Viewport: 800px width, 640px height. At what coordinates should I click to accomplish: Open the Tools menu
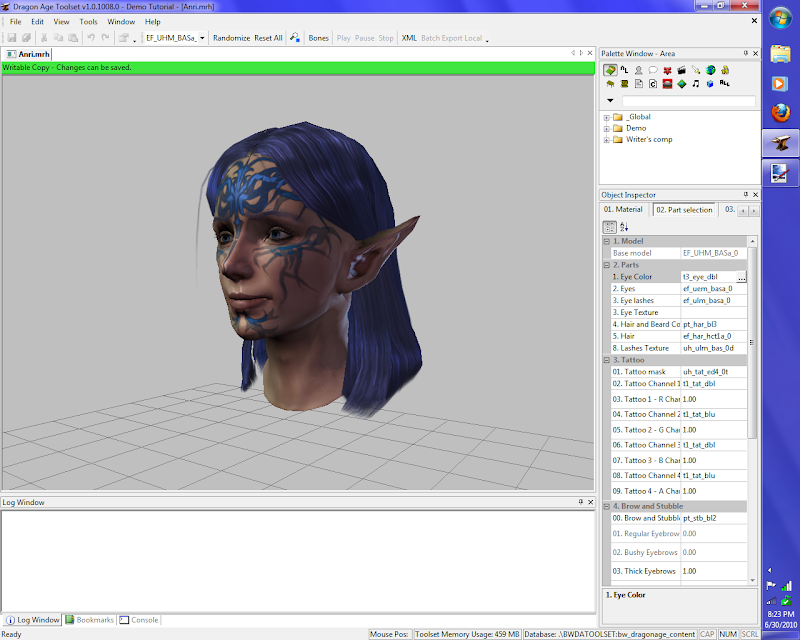[89, 21]
